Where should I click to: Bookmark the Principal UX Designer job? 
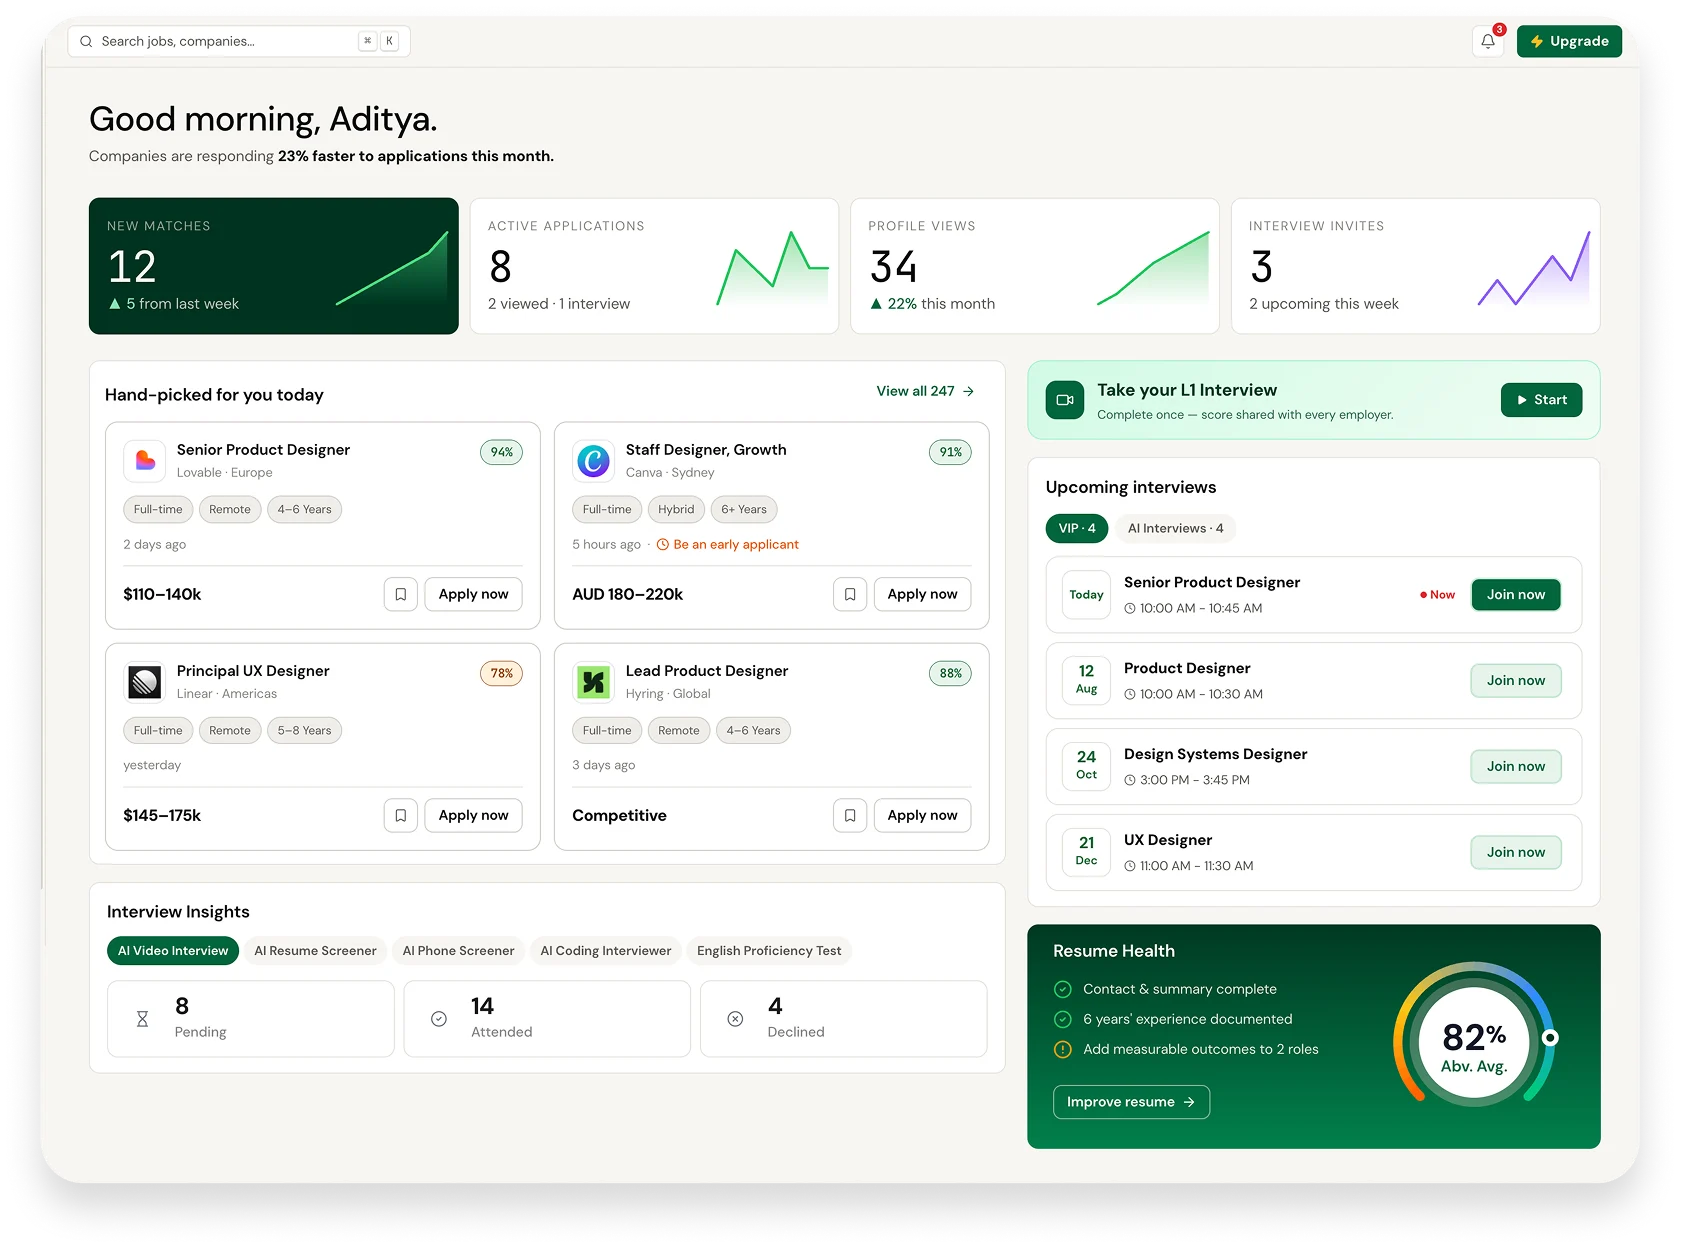tap(401, 815)
